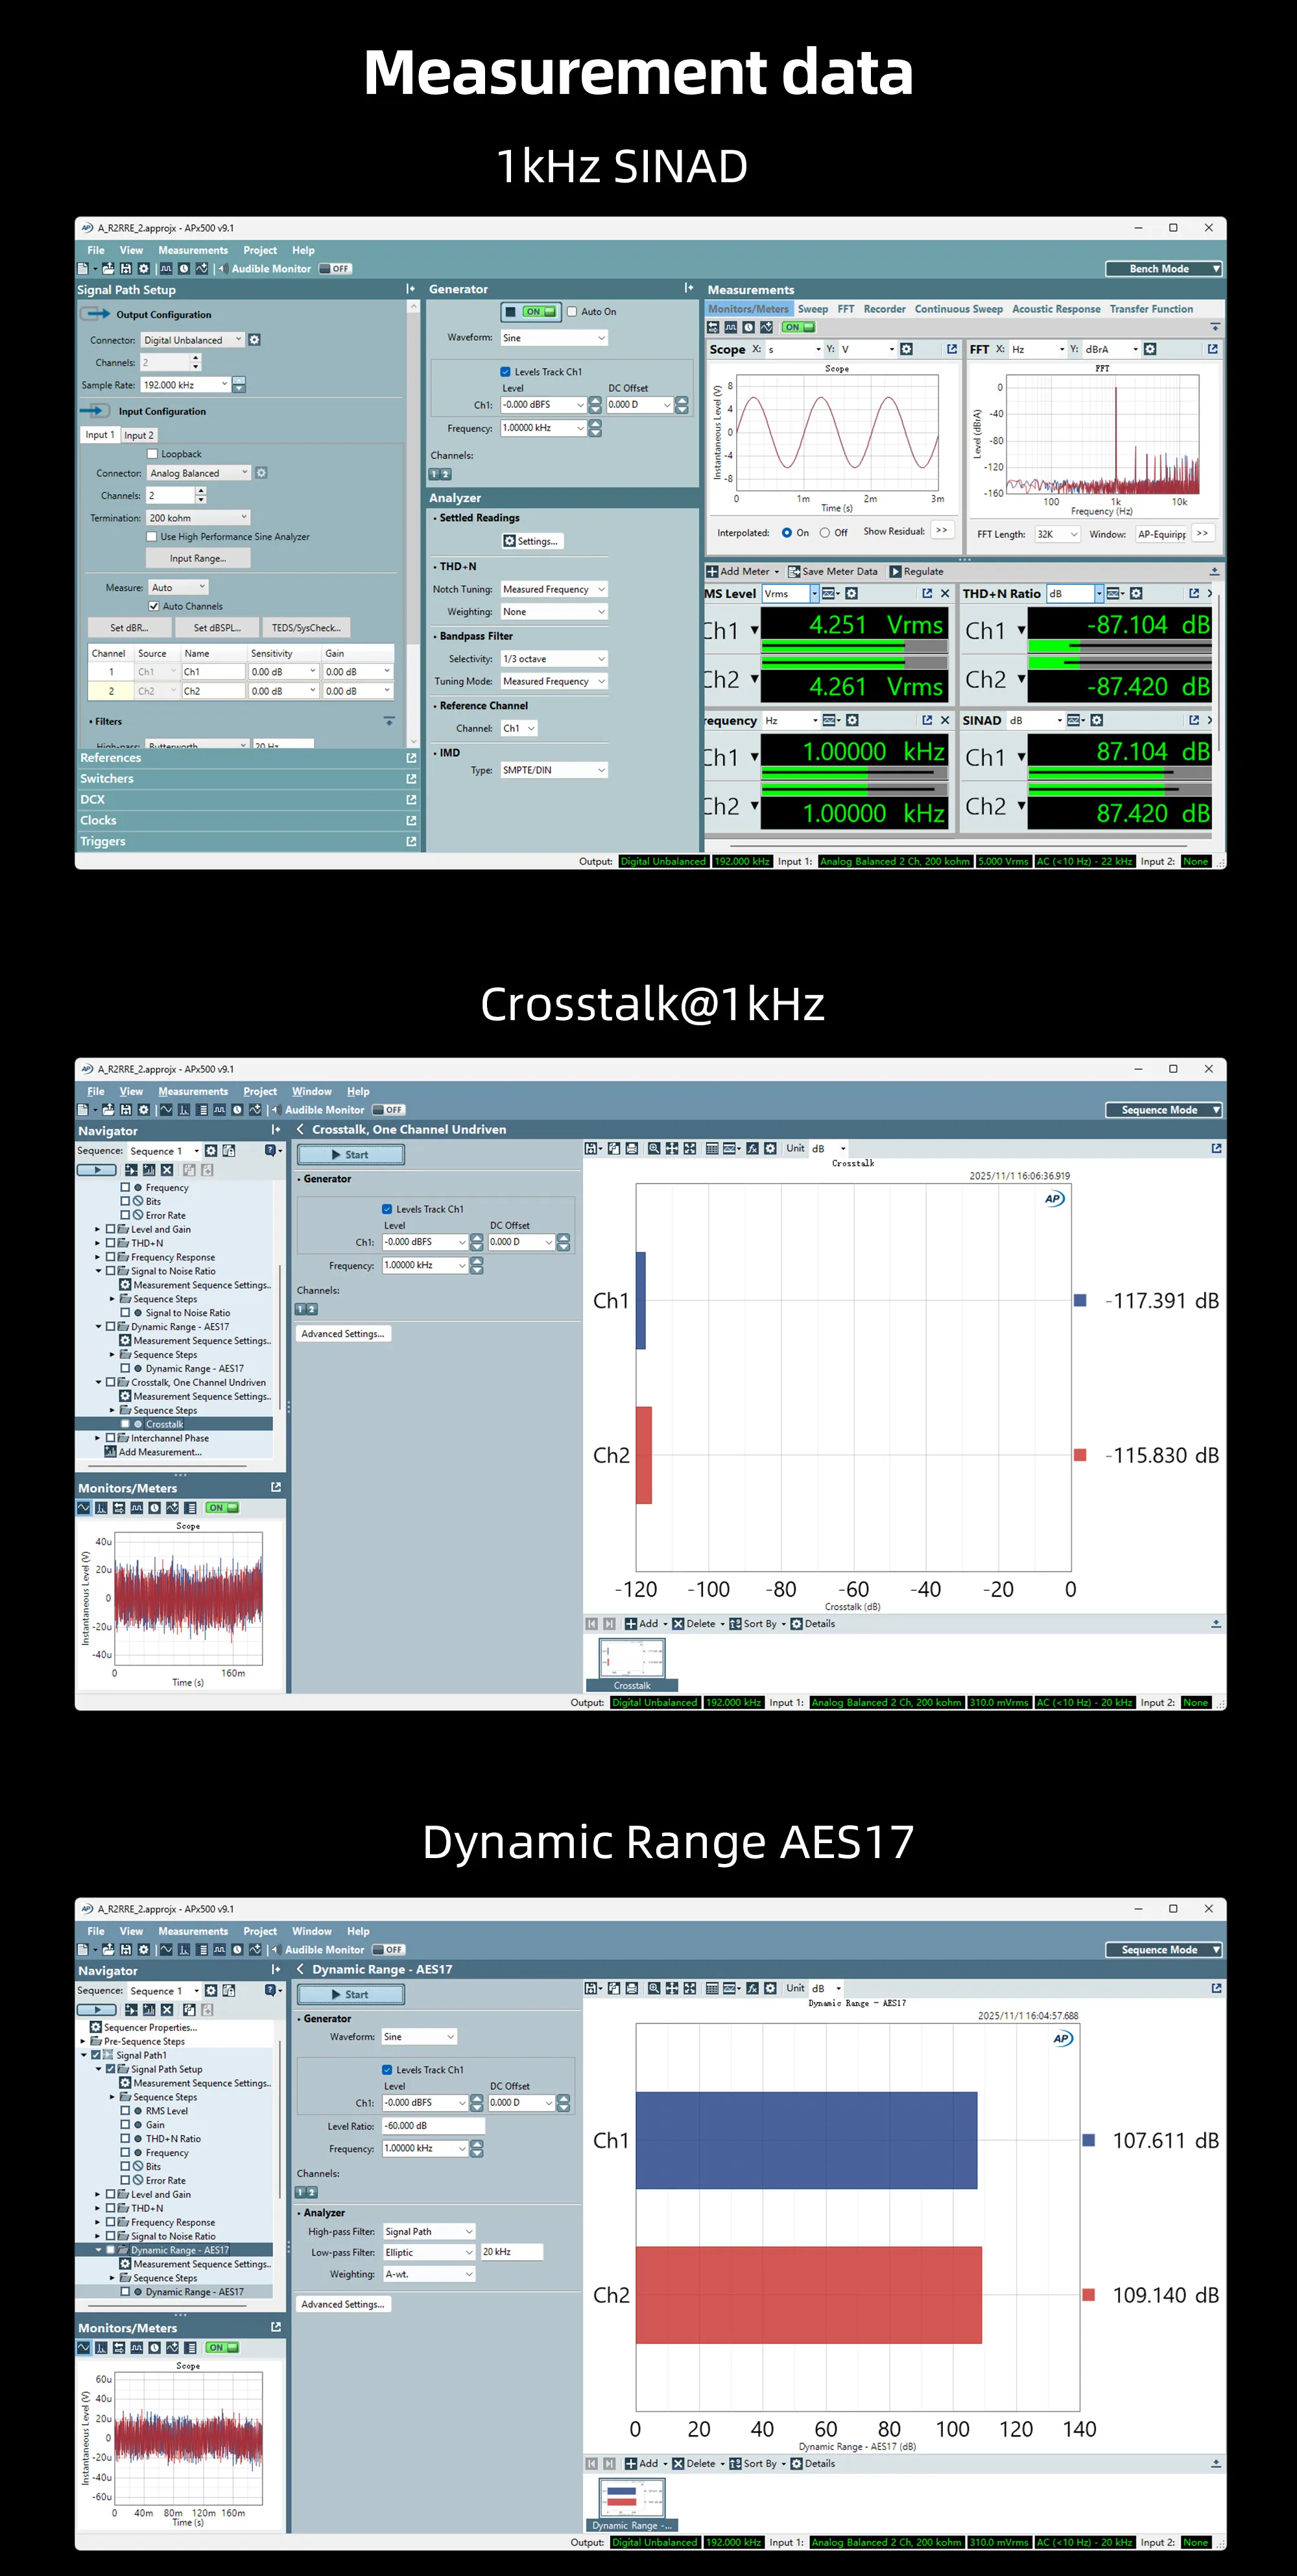Open the Termination 200 kohm dropdown
Image resolution: width=1297 pixels, height=2576 pixels.
[x=199, y=518]
